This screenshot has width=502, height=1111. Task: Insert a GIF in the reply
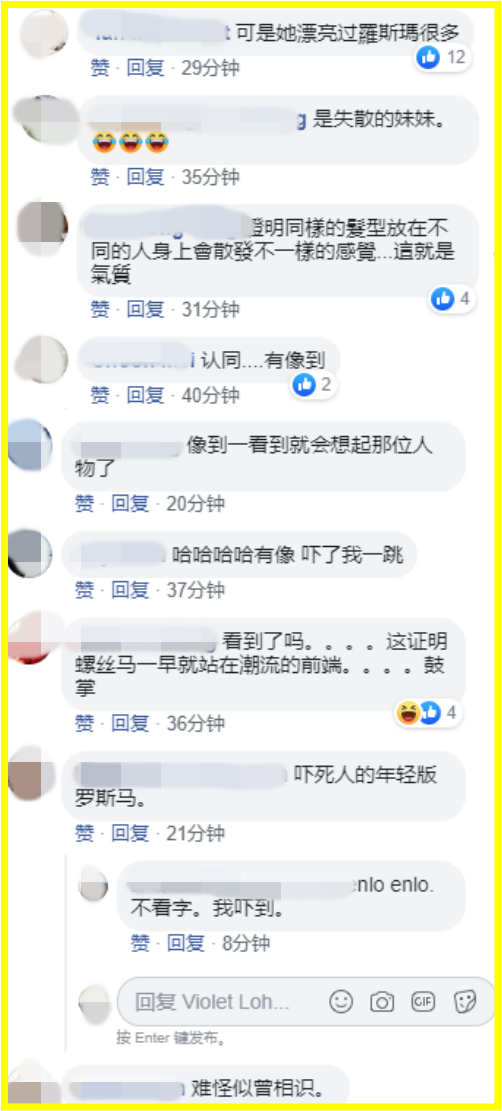[423, 1001]
